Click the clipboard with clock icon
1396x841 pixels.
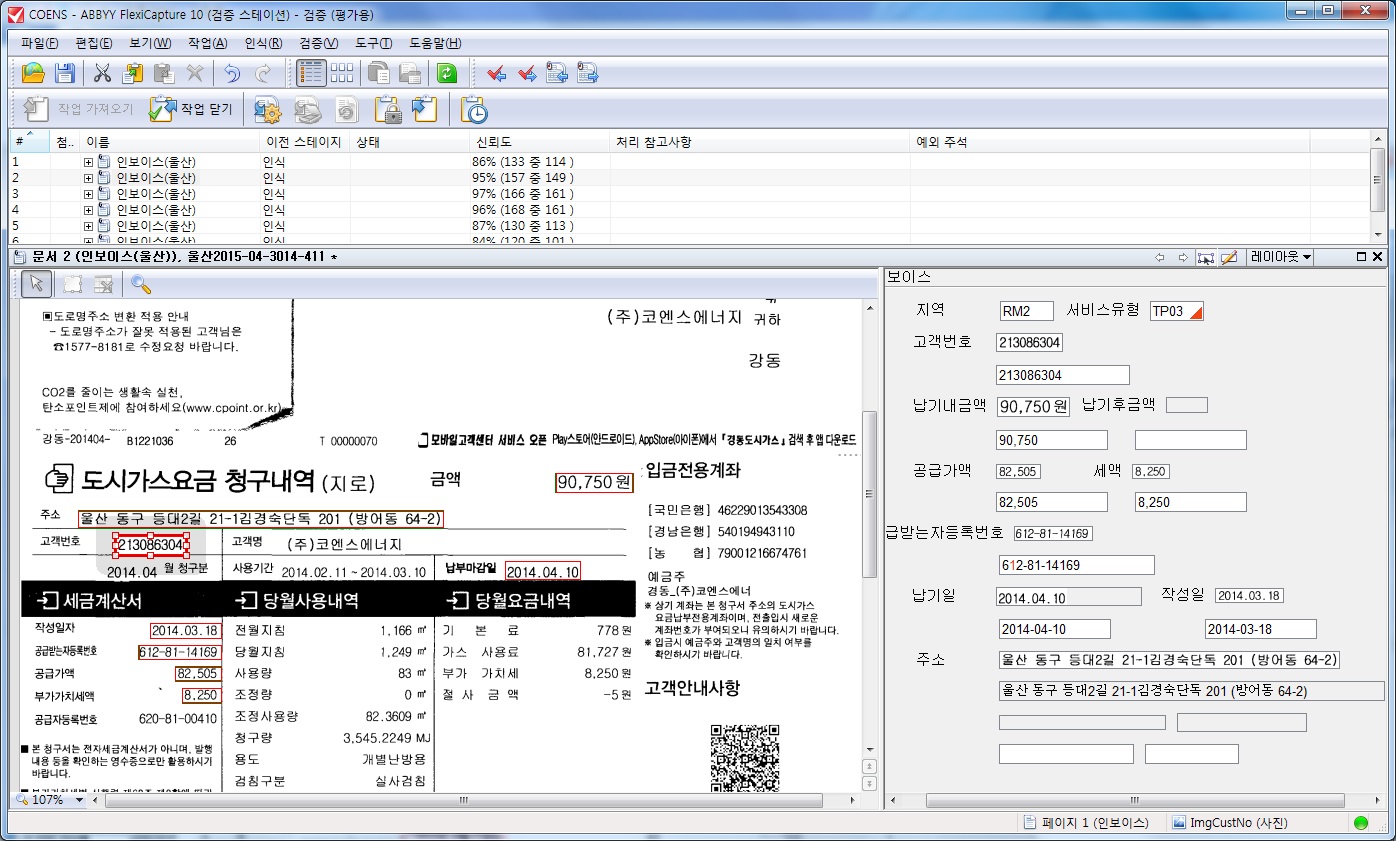(473, 109)
